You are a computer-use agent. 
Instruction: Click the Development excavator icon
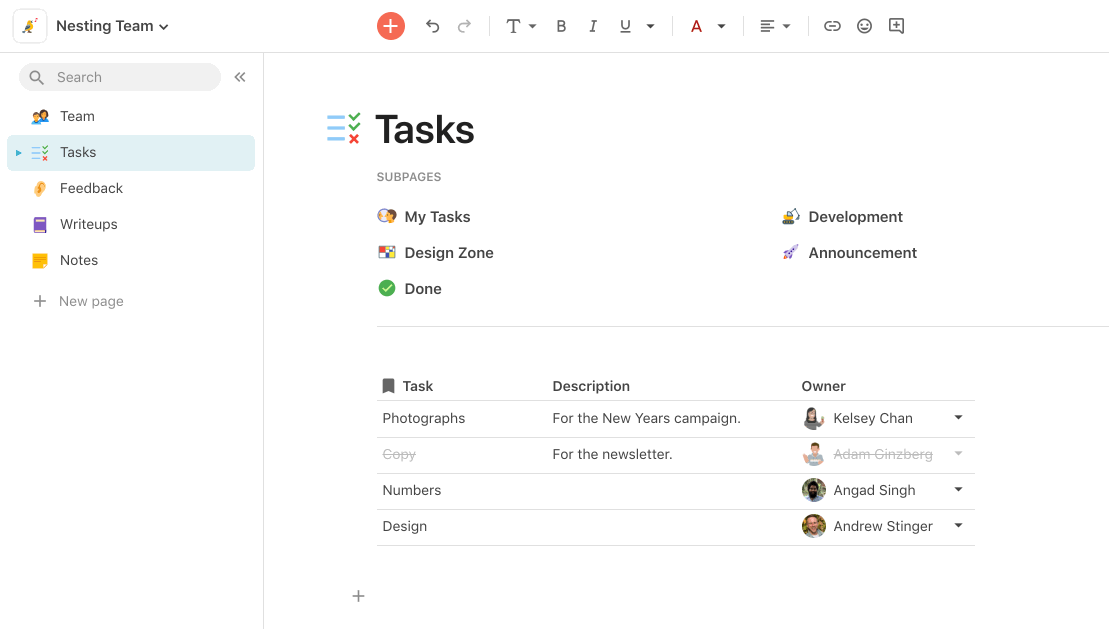(x=791, y=217)
